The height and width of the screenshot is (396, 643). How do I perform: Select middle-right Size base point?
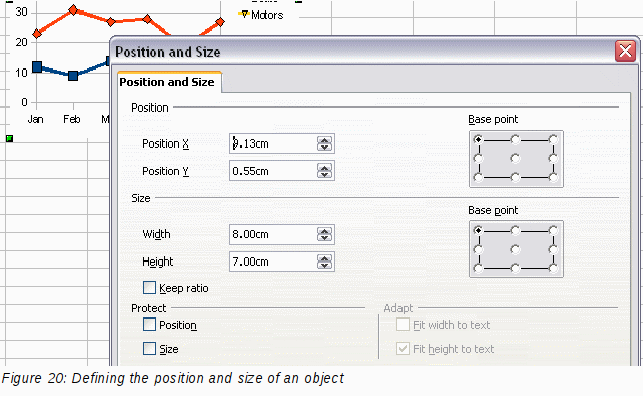[553, 249]
